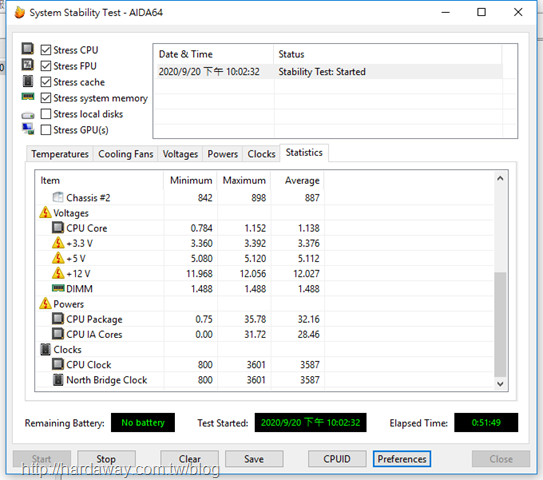Click the Save button
The width and height of the screenshot is (543, 480).
pos(254,459)
